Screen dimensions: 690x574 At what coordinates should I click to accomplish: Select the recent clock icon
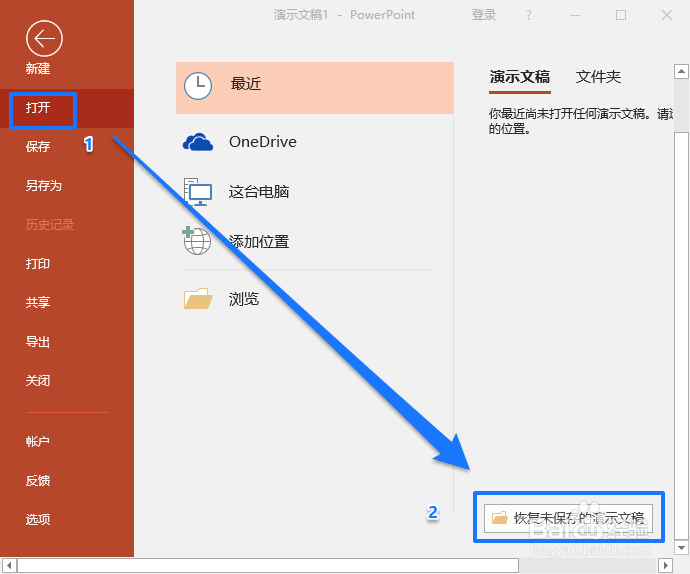pyautogui.click(x=198, y=85)
